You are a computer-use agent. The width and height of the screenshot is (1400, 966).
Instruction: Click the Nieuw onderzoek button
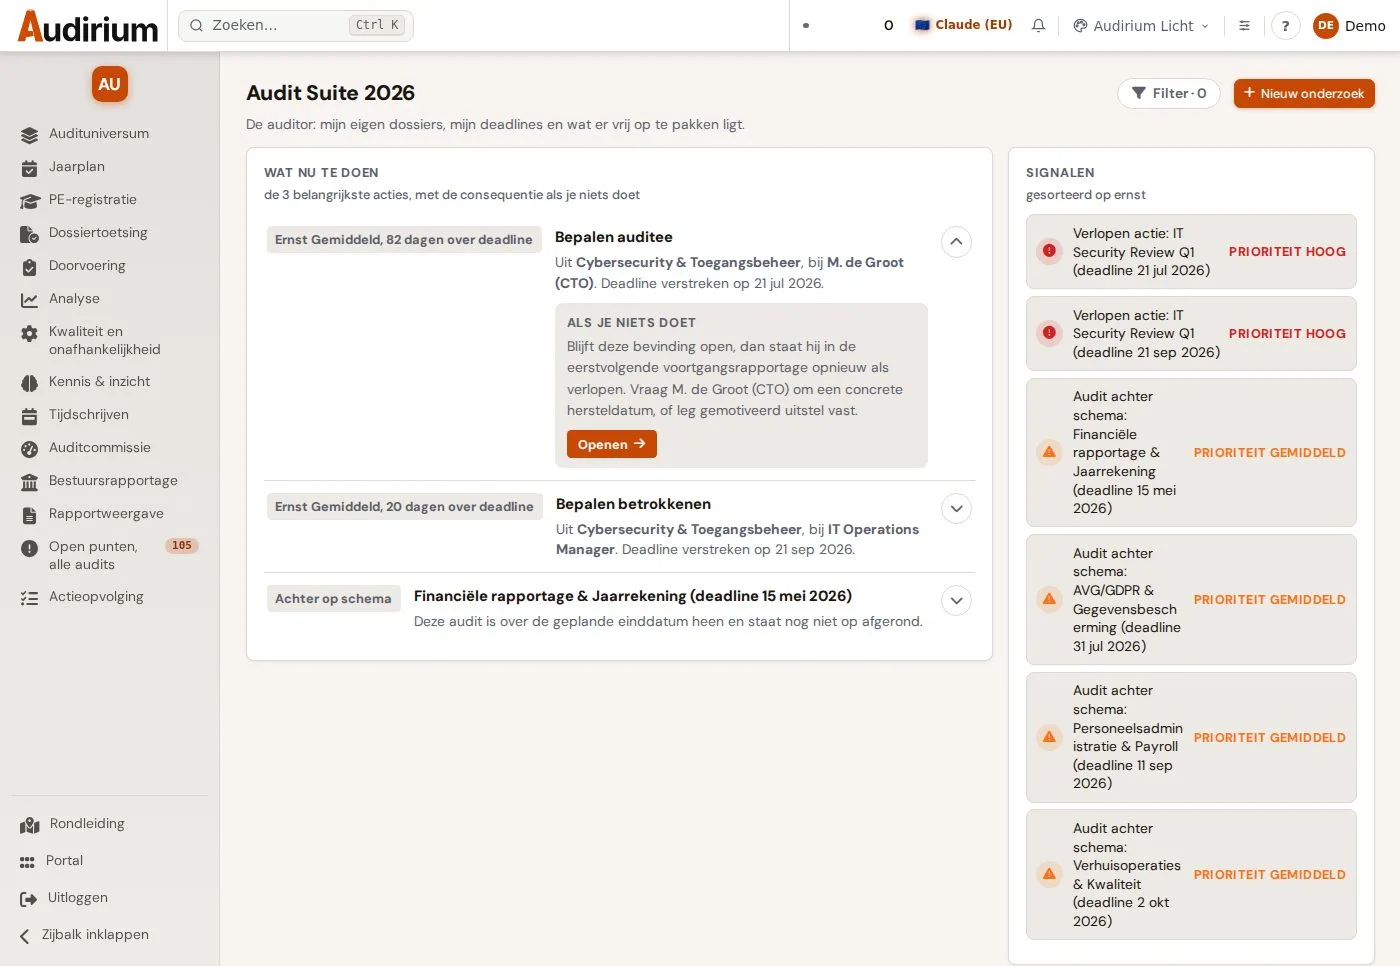(1304, 93)
